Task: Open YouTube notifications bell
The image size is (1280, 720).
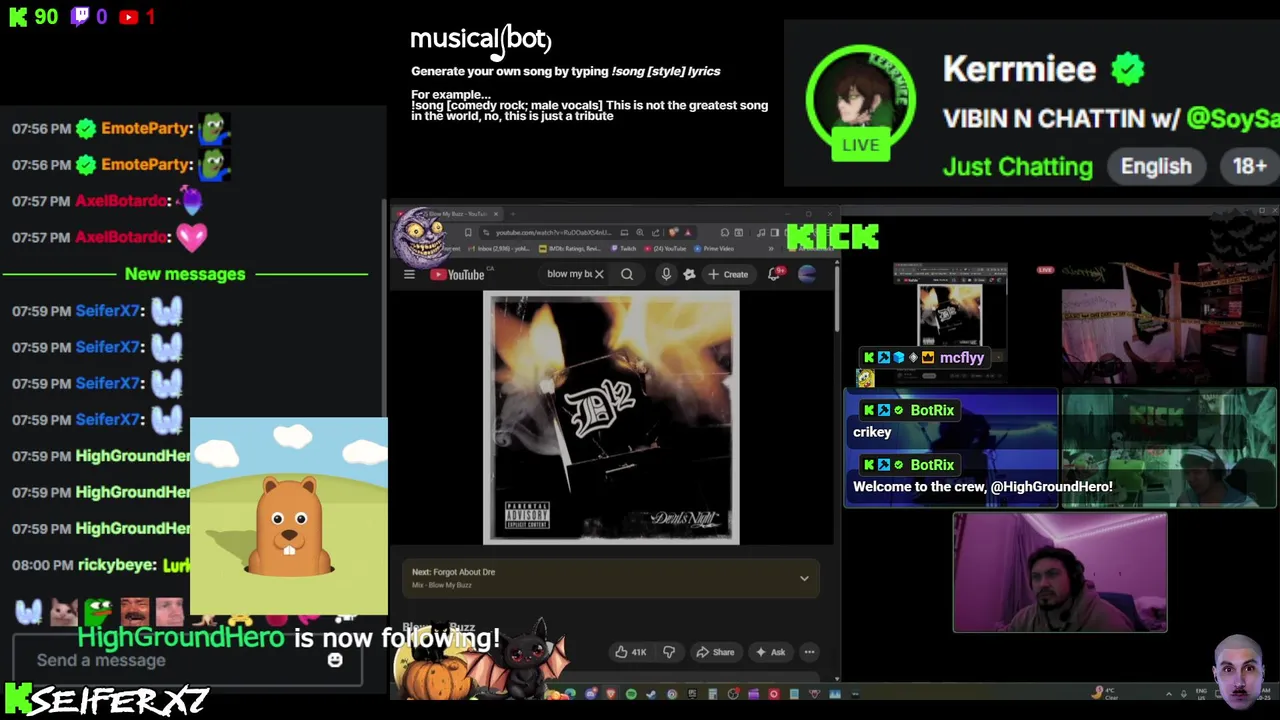Action: (x=774, y=274)
